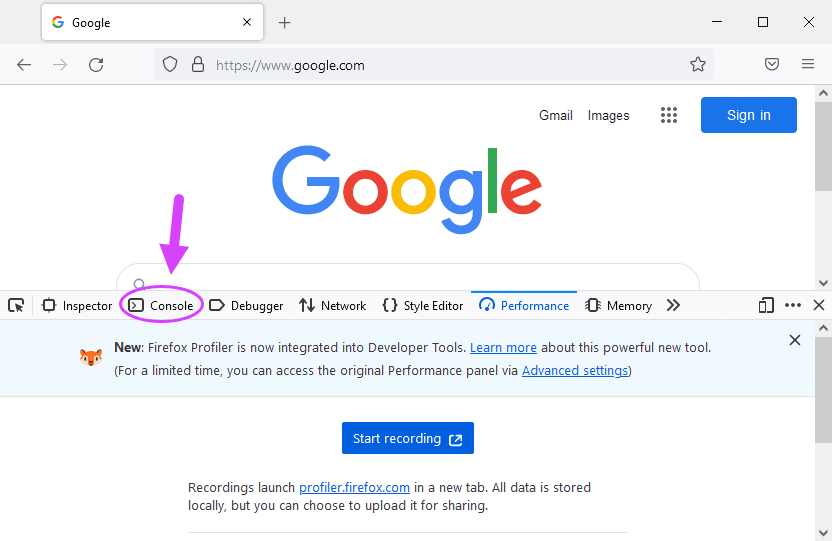This screenshot has height=541, width=832.
Task: Close the Google tab
Action: [x=247, y=22]
